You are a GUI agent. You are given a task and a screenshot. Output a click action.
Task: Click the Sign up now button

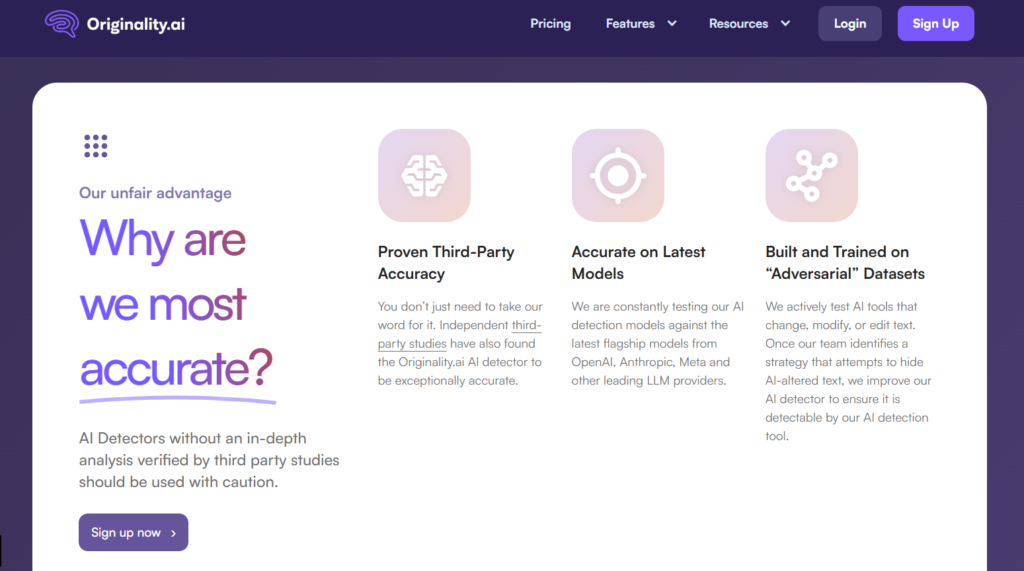(x=133, y=532)
